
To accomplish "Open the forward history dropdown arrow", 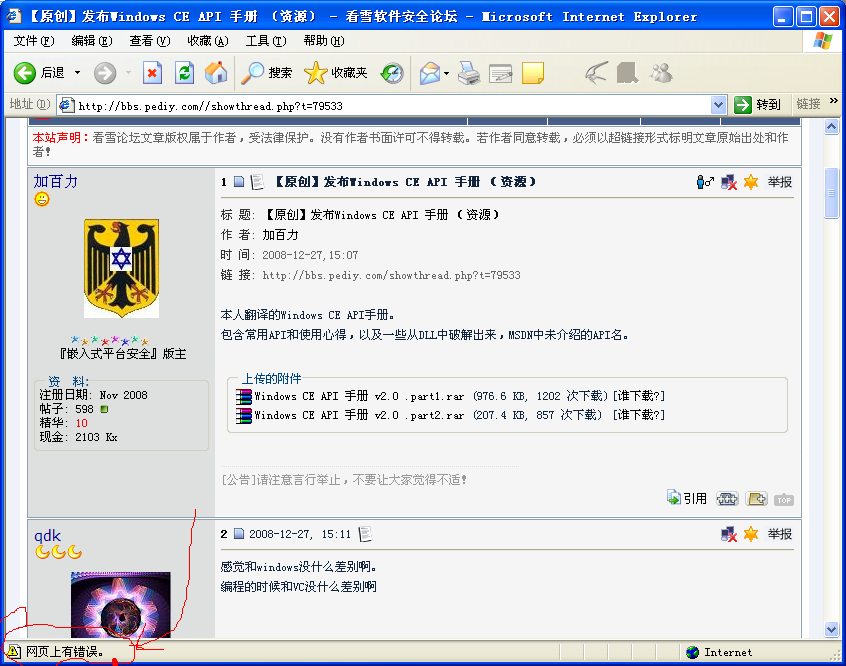I will [x=128, y=73].
